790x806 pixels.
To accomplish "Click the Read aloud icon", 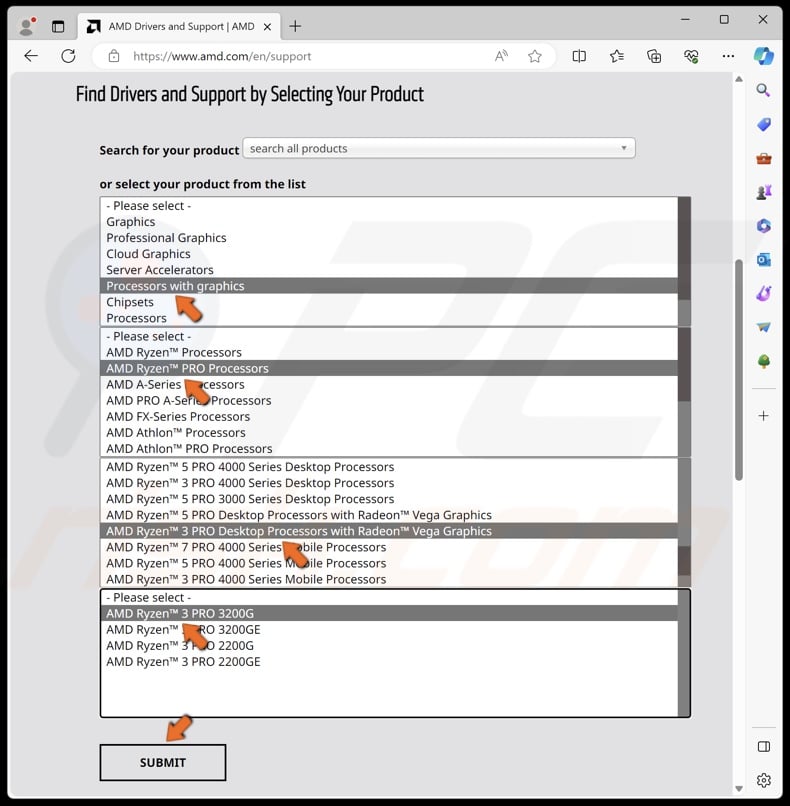I will coord(501,56).
